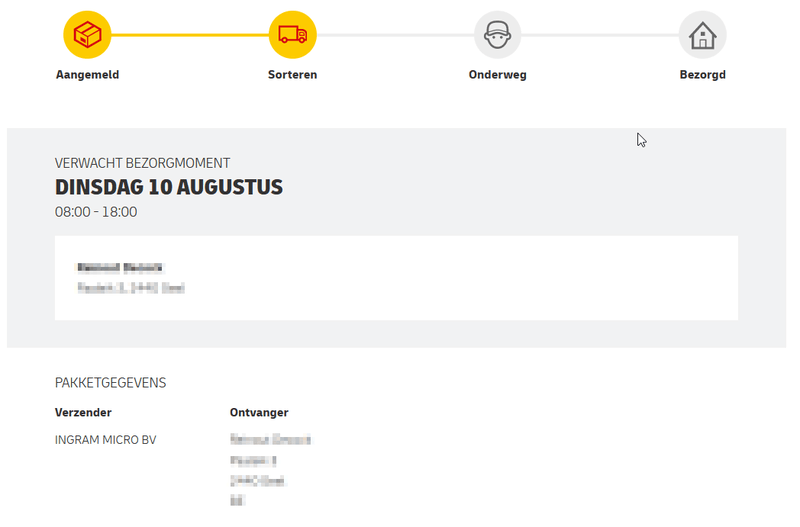
Task: Click the Aangemeld package box icon
Action: point(87,35)
